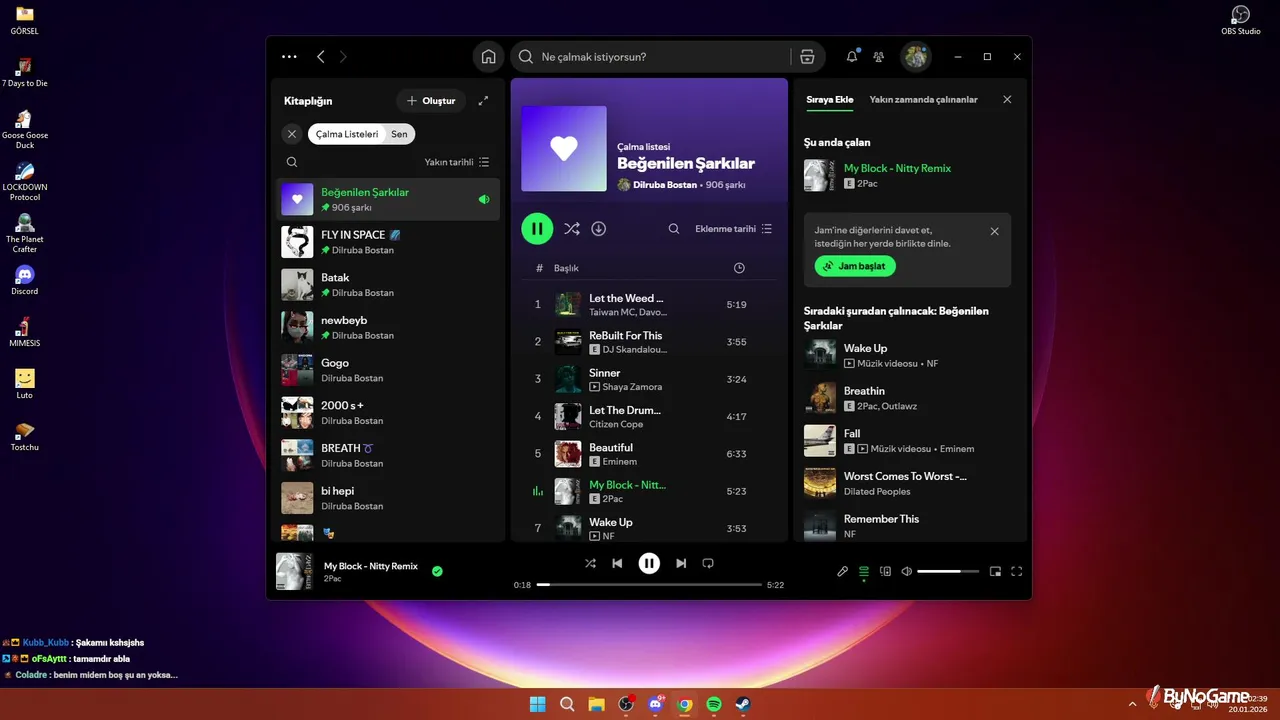Play track ReBuilt For This
The width and height of the screenshot is (1280, 720).
(x=648, y=342)
